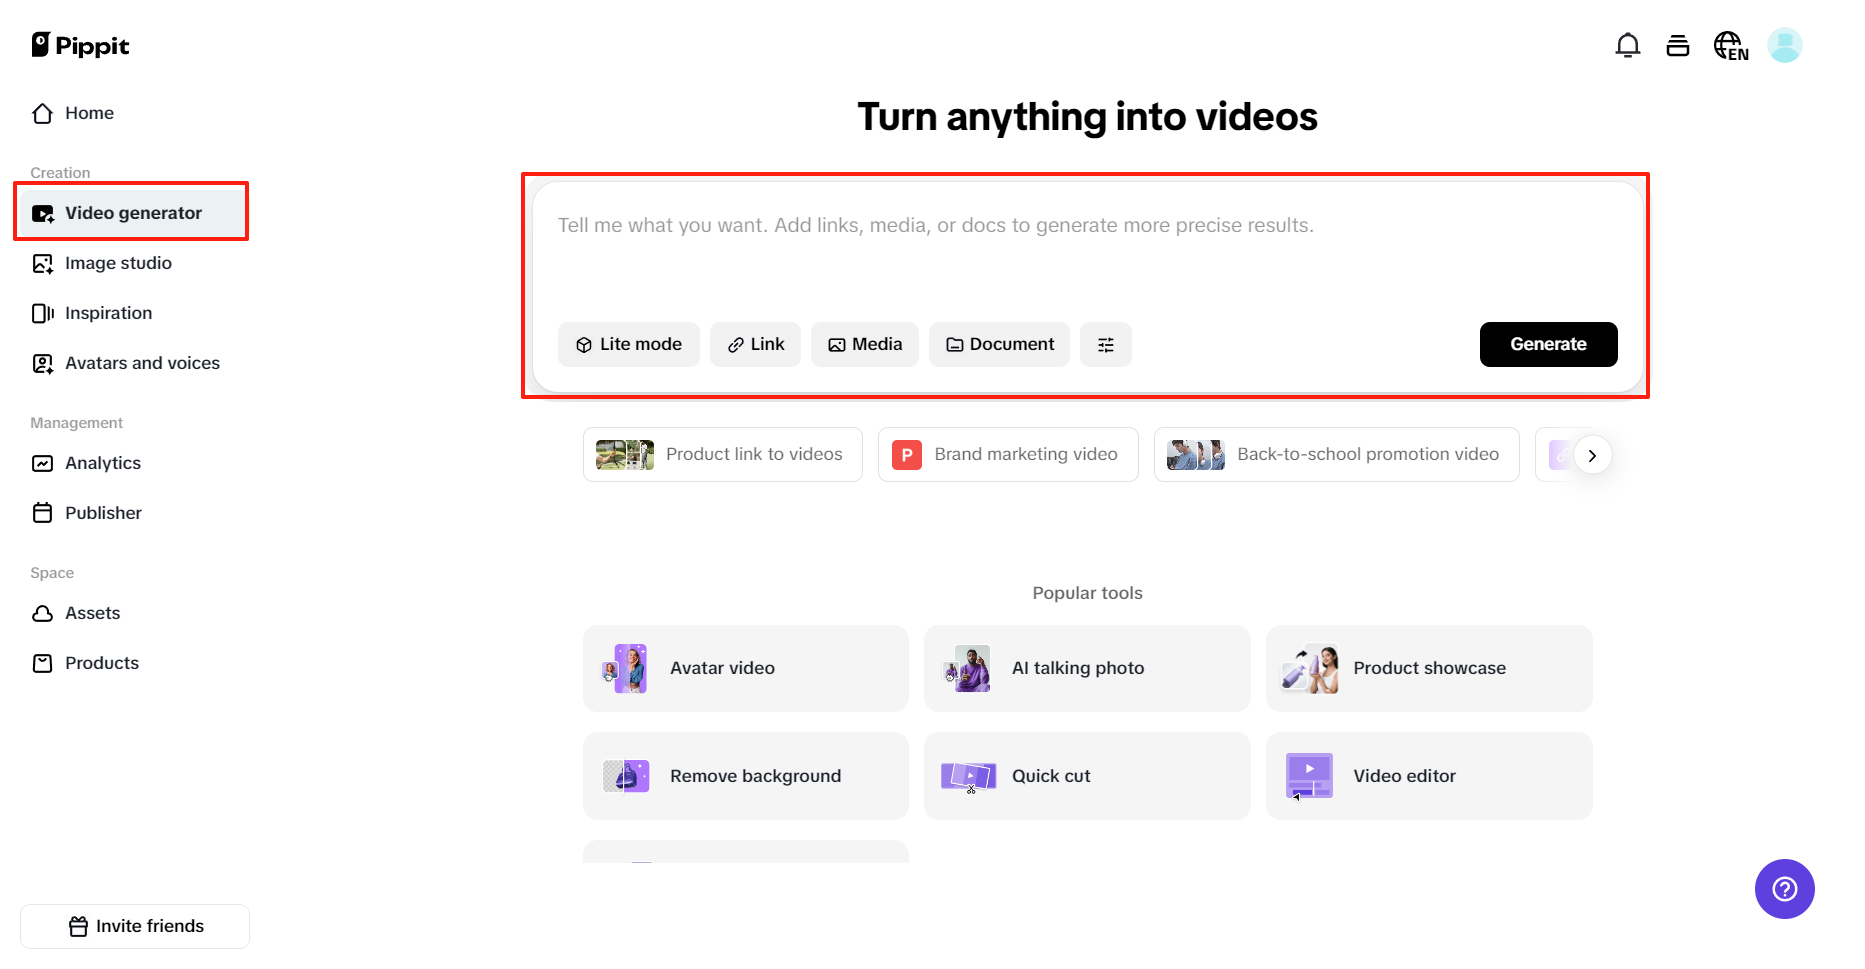
Task: Open Assets via its cloud icon
Action: click(42, 612)
